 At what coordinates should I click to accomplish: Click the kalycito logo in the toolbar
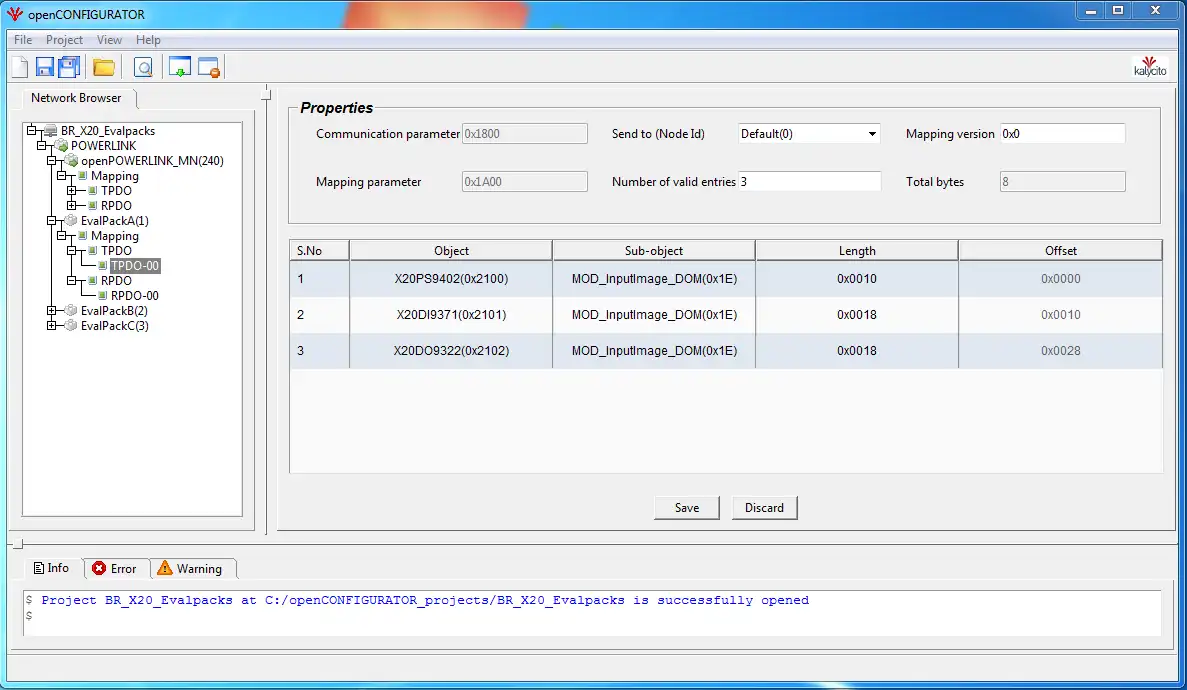click(x=1150, y=67)
